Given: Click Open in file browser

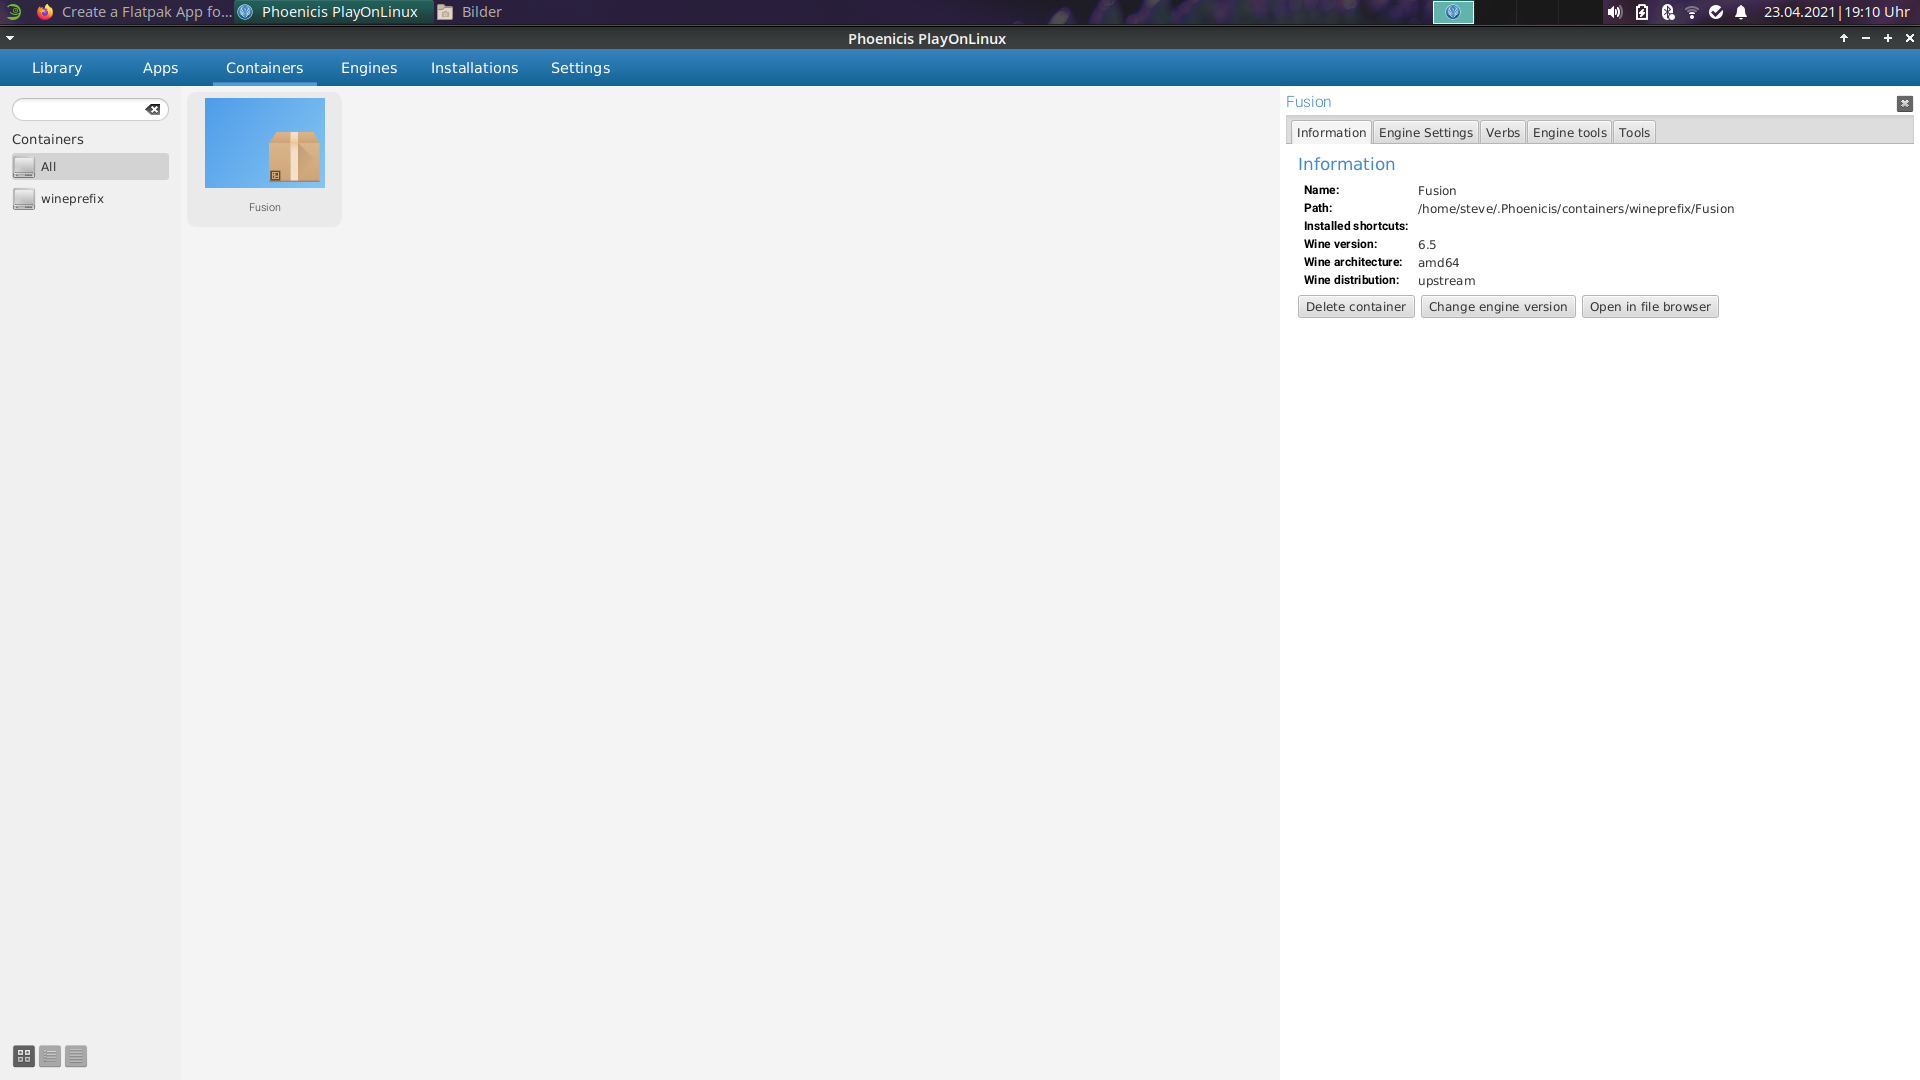Looking at the screenshot, I should [1649, 307].
